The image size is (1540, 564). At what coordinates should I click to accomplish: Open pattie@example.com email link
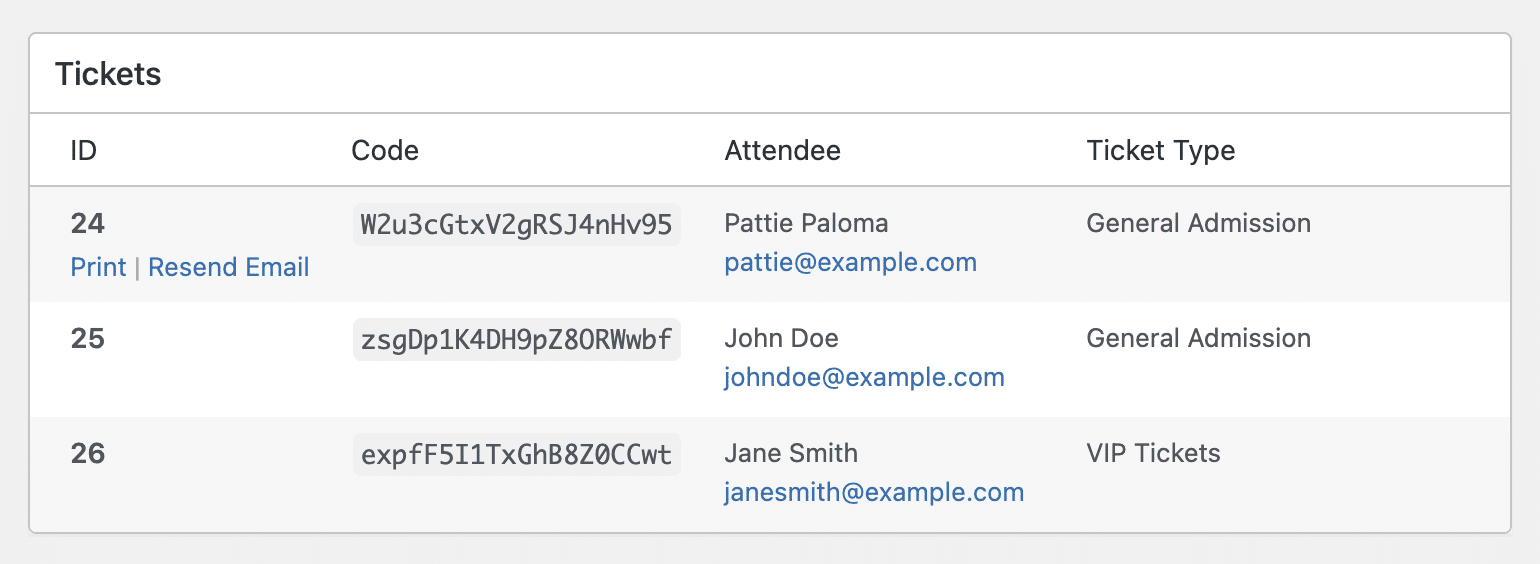[x=850, y=263]
